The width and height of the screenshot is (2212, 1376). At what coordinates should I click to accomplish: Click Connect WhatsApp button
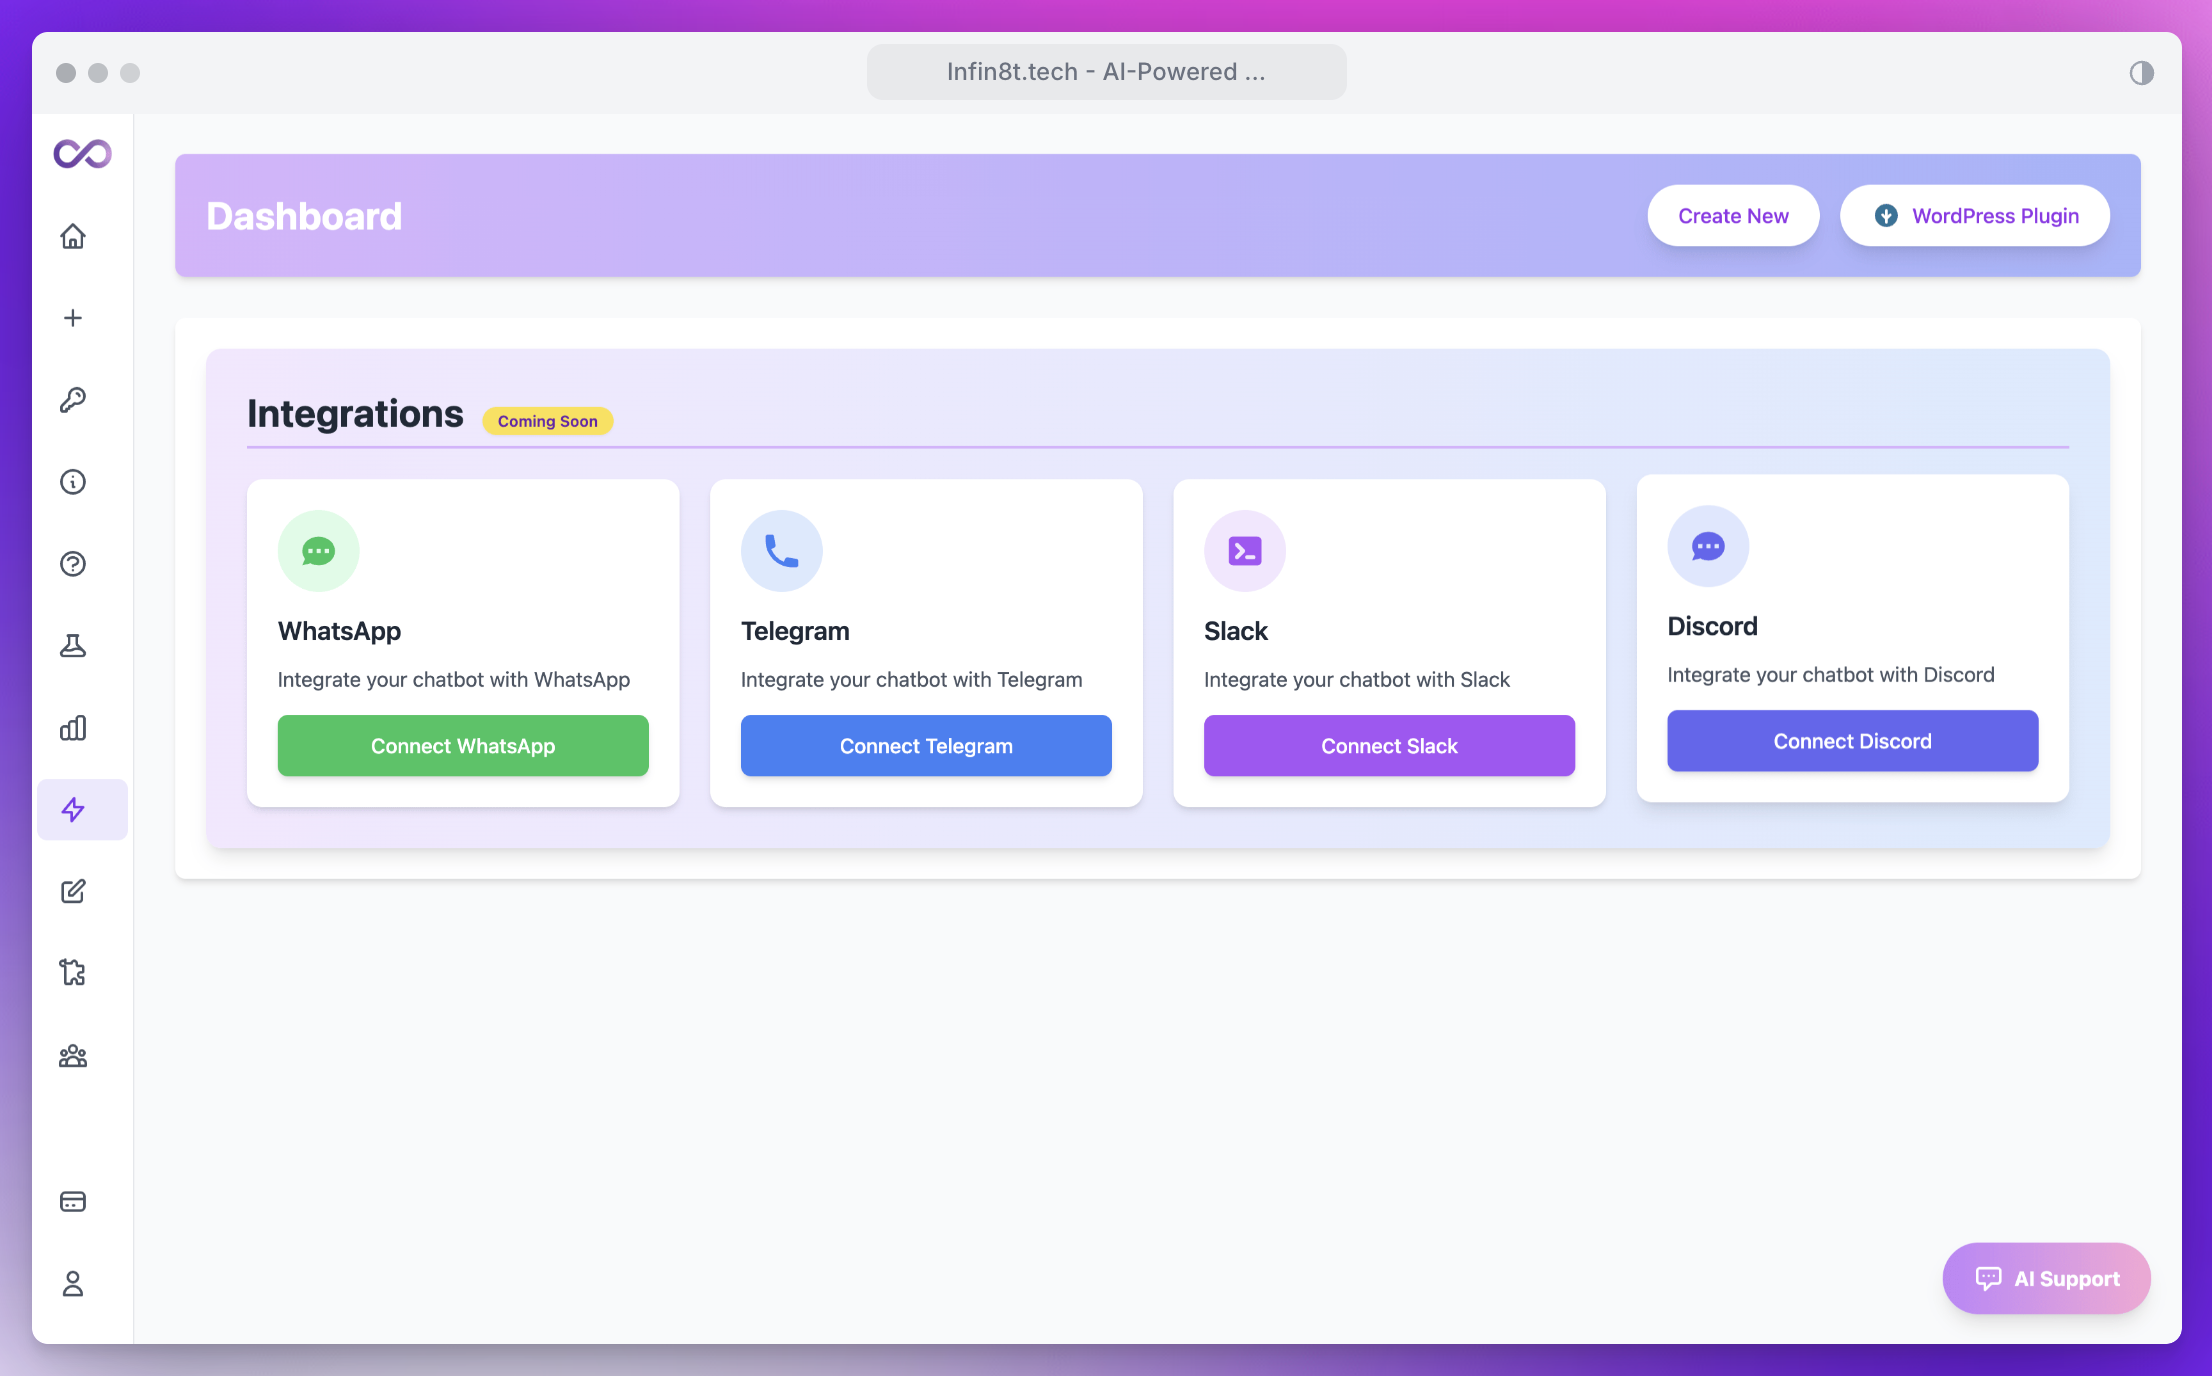(463, 746)
